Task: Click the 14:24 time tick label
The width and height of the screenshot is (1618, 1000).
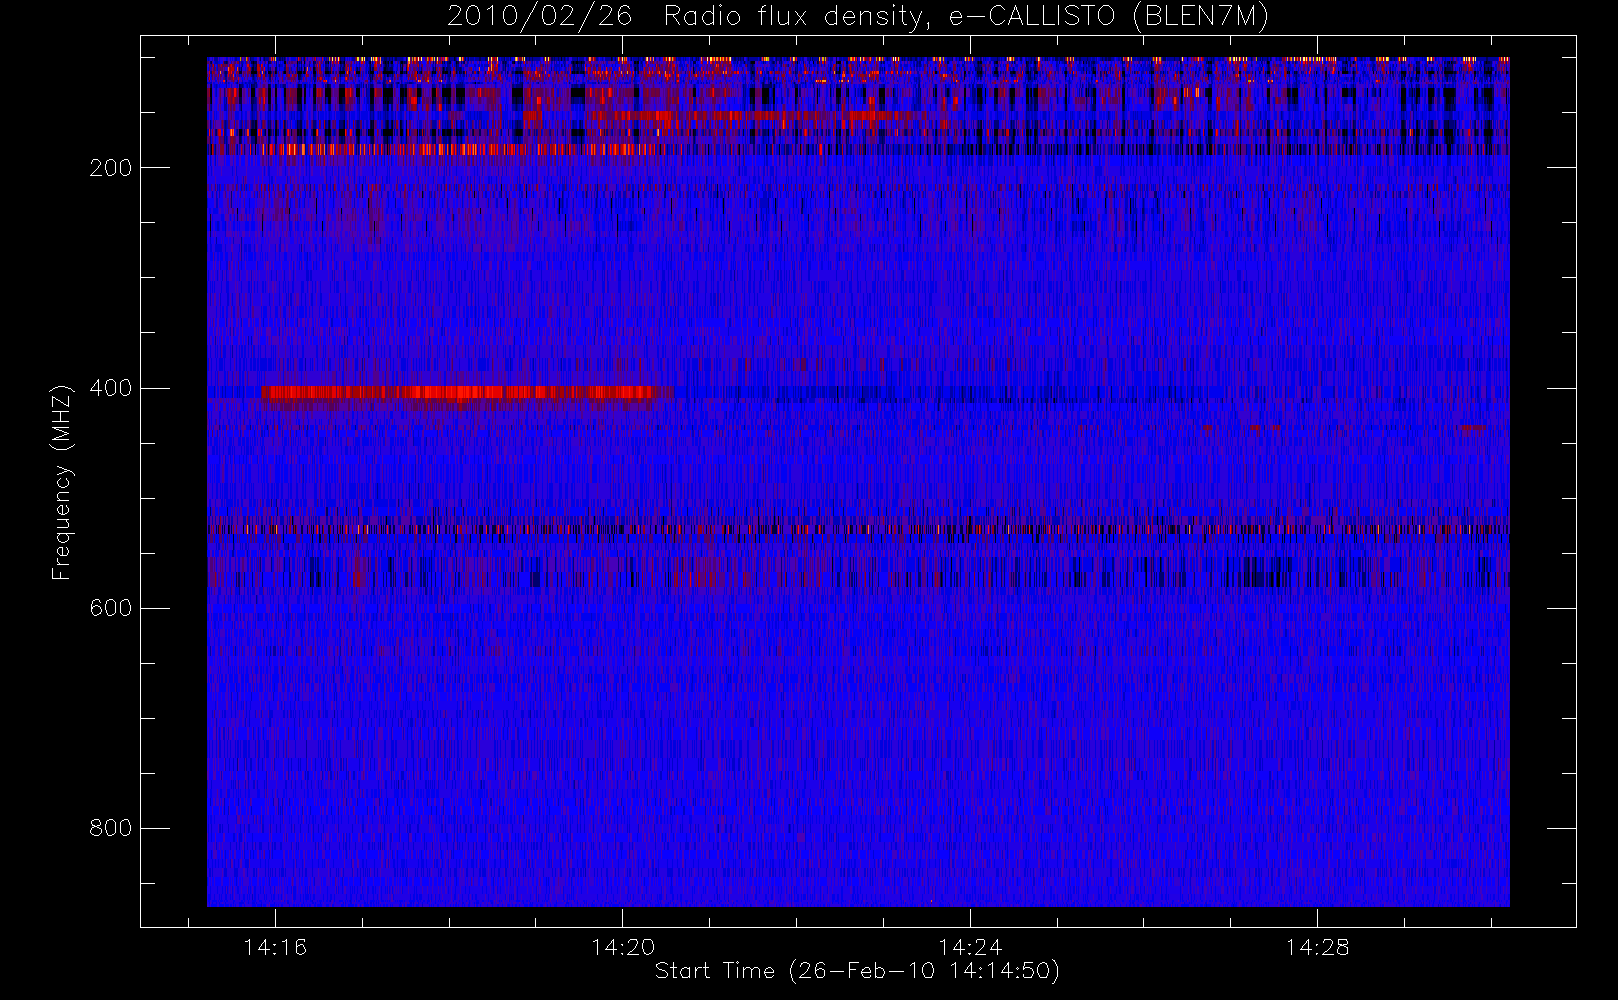Action: (x=970, y=947)
